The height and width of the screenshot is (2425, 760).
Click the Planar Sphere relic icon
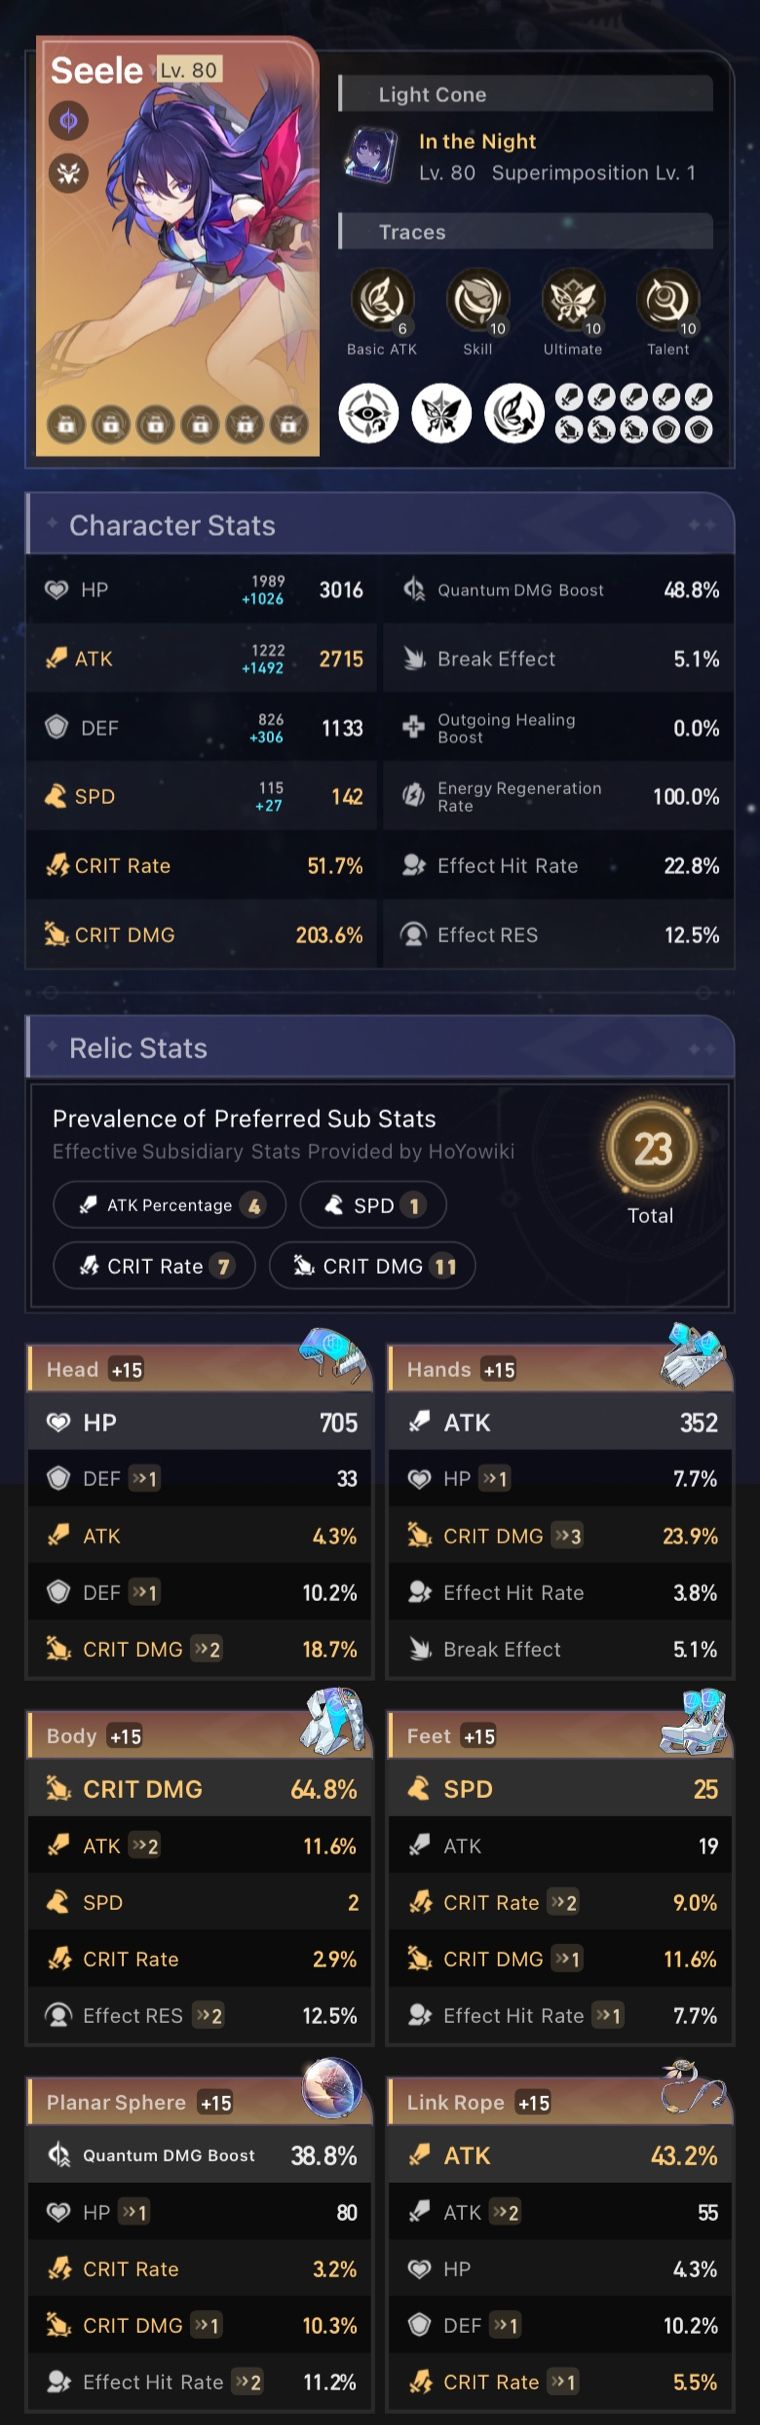332,2088
